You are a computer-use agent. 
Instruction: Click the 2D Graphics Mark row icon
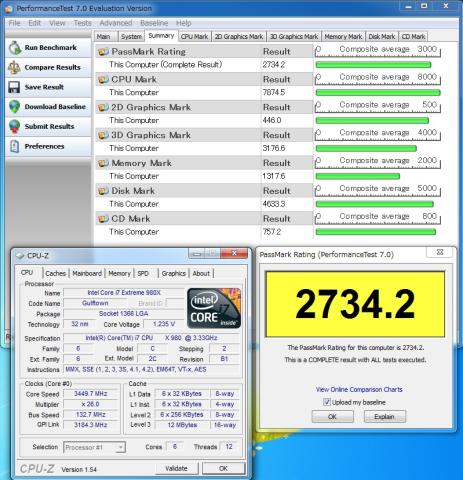[103, 107]
